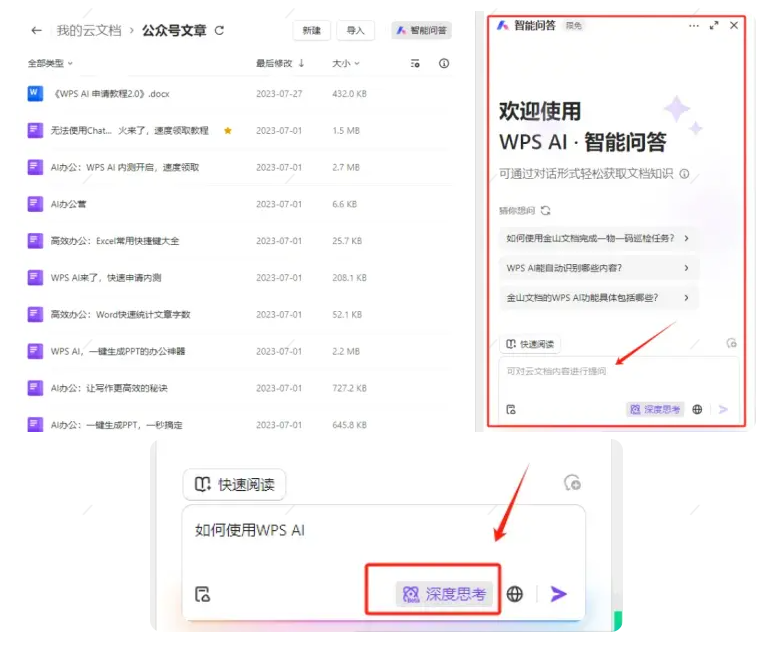This screenshot has width=761, height=647.
Task: Toggle star on 无法使用Chat document
Action: 228,130
